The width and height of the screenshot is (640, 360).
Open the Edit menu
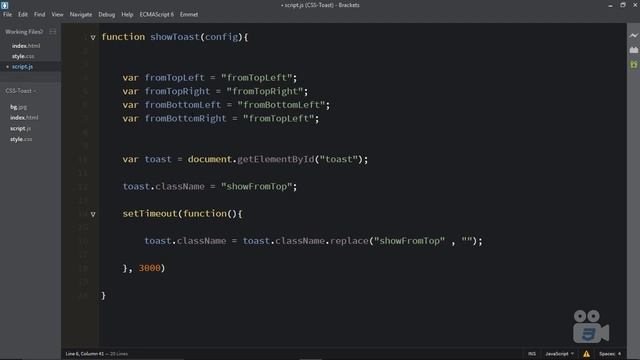click(23, 14)
